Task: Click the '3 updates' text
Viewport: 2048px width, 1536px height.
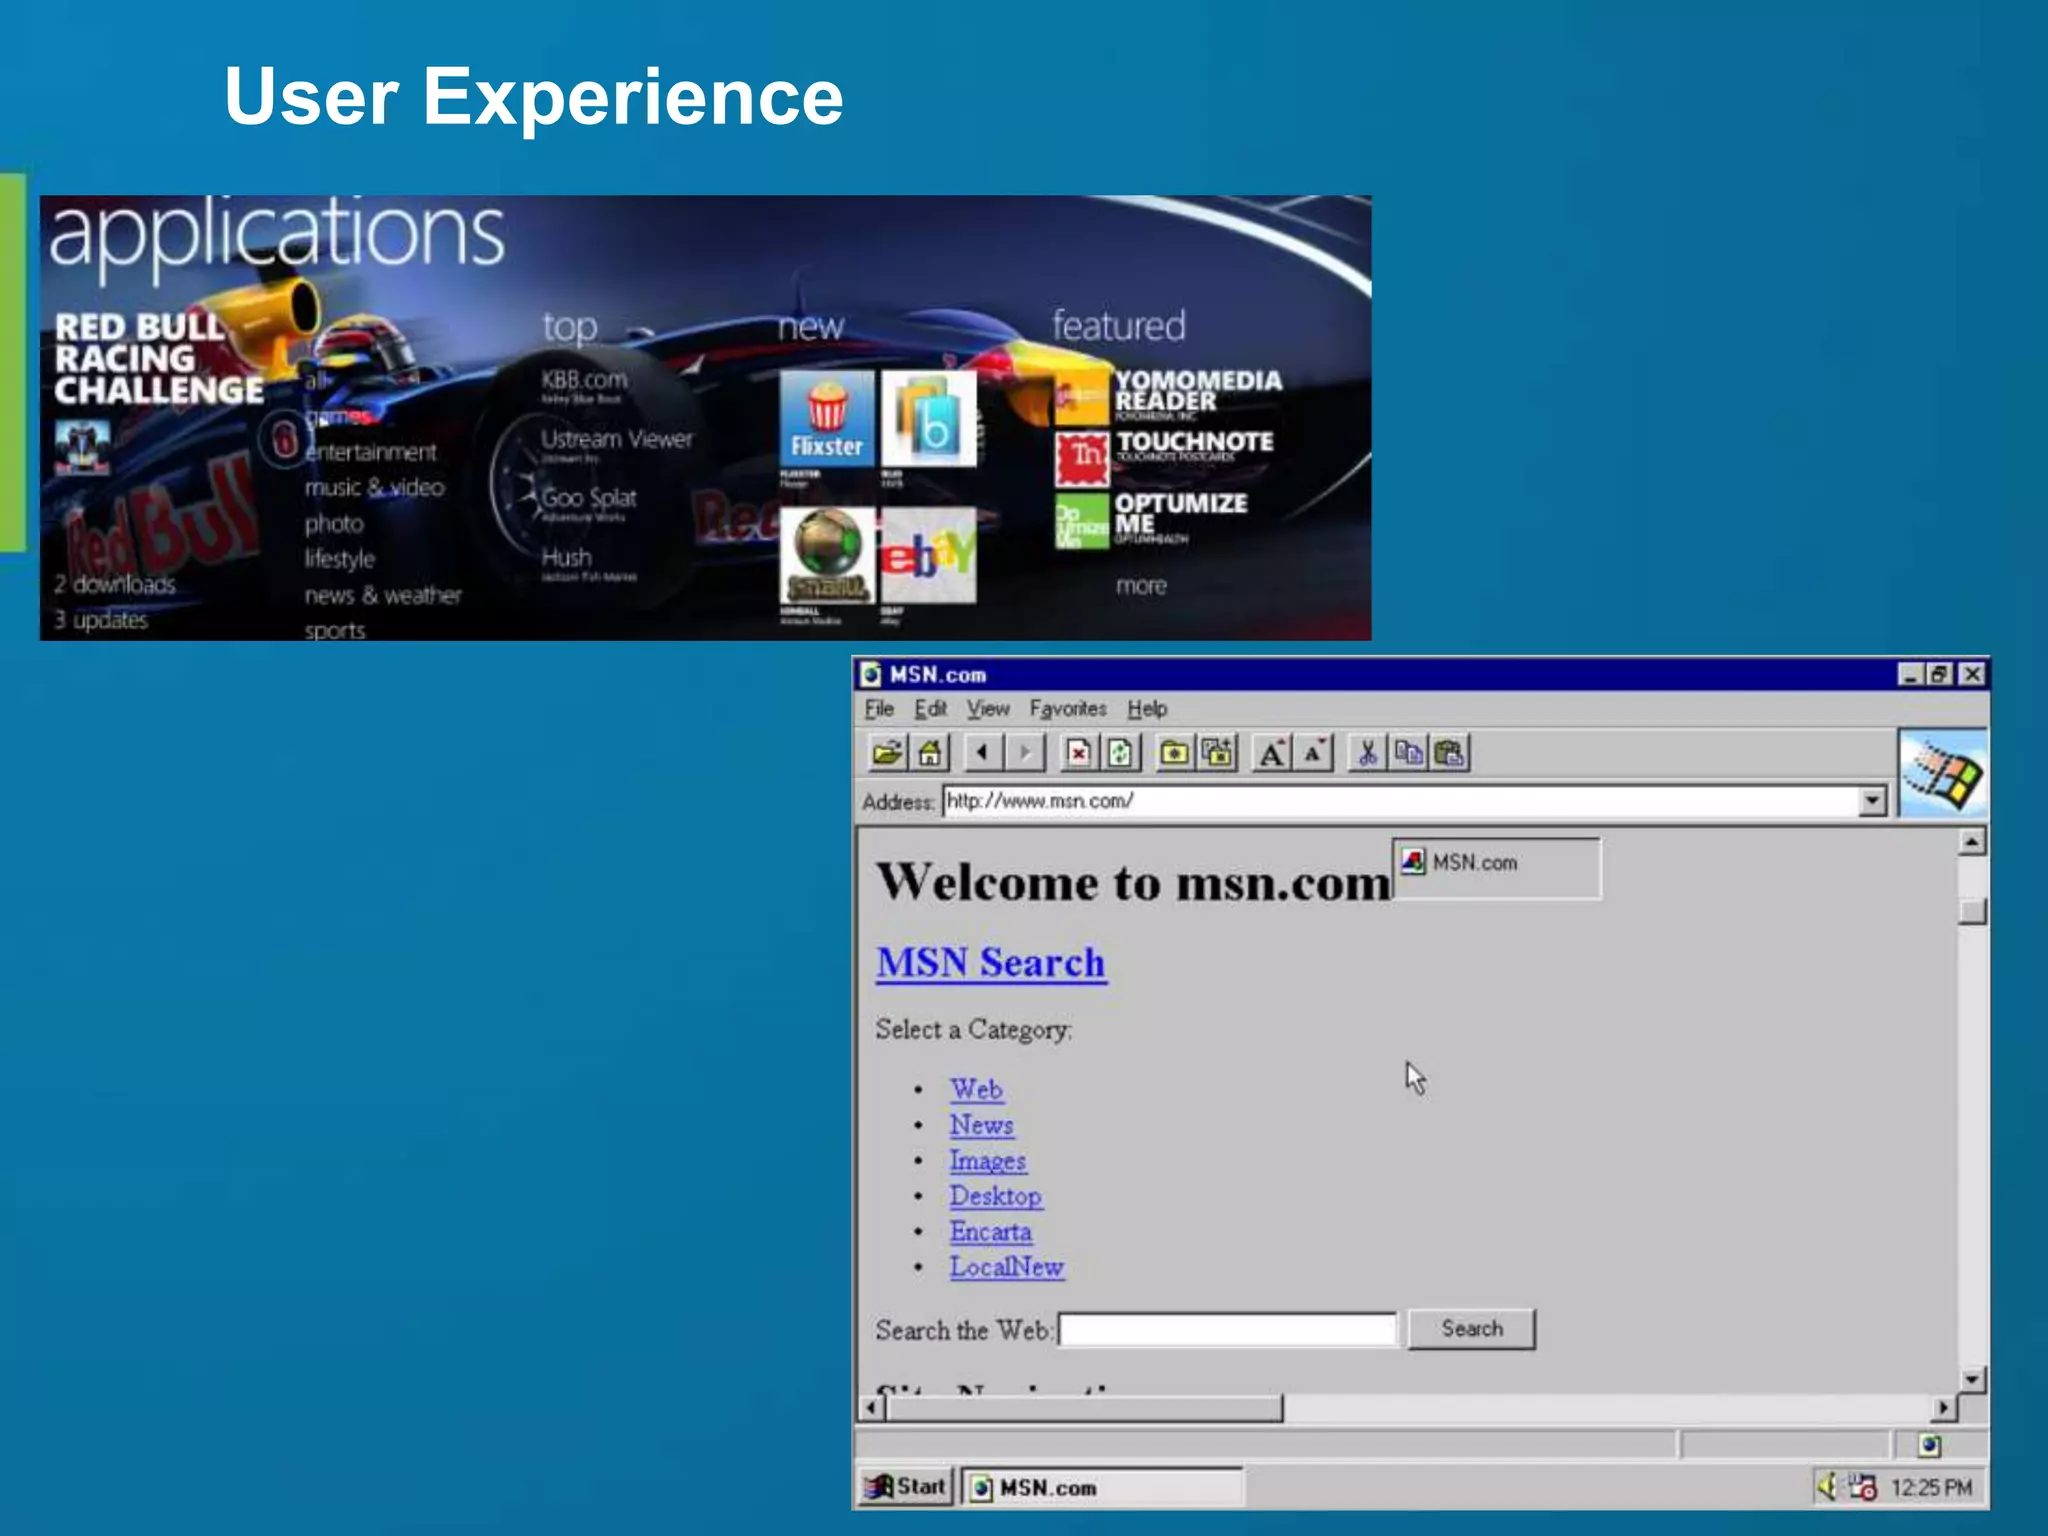Action: tap(101, 620)
